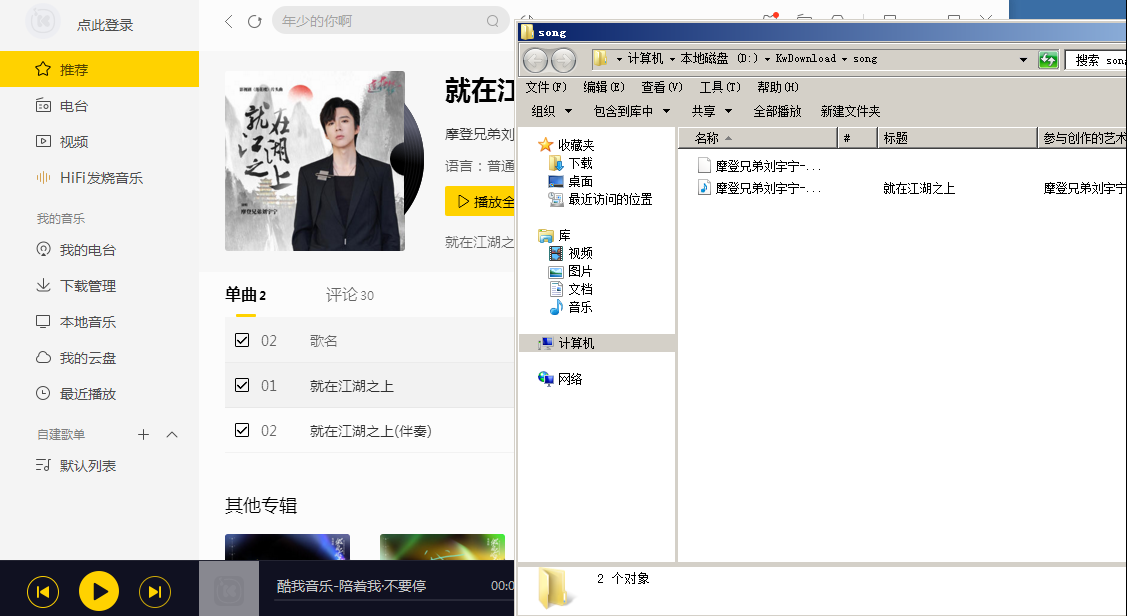This screenshot has height=616, width=1127.
Task: Toggle the checkbox for track 01 就在江湖之上
Action: (242, 385)
